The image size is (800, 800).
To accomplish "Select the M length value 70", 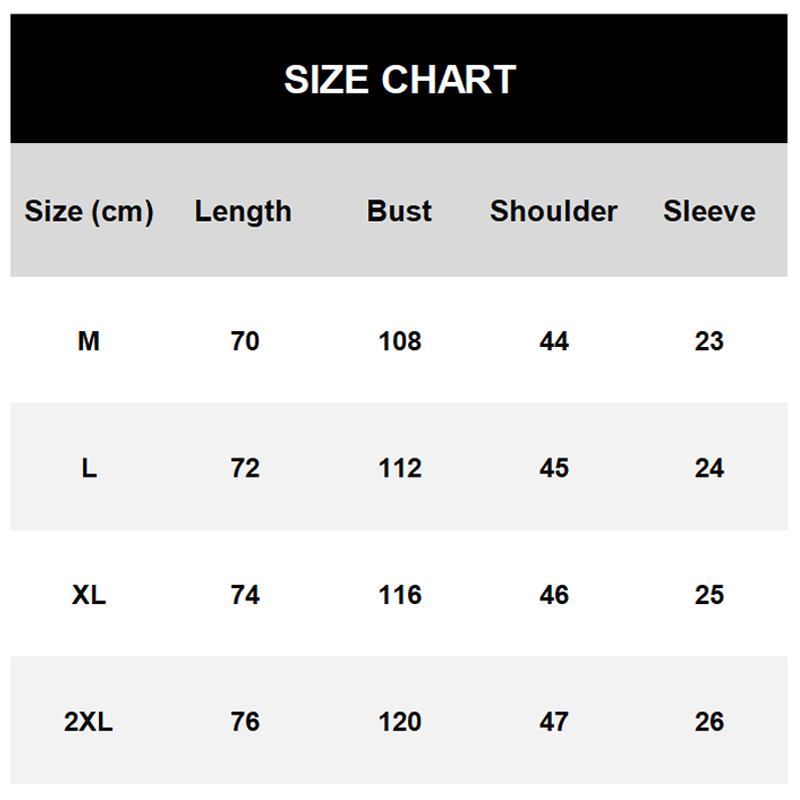I will tap(245, 341).
